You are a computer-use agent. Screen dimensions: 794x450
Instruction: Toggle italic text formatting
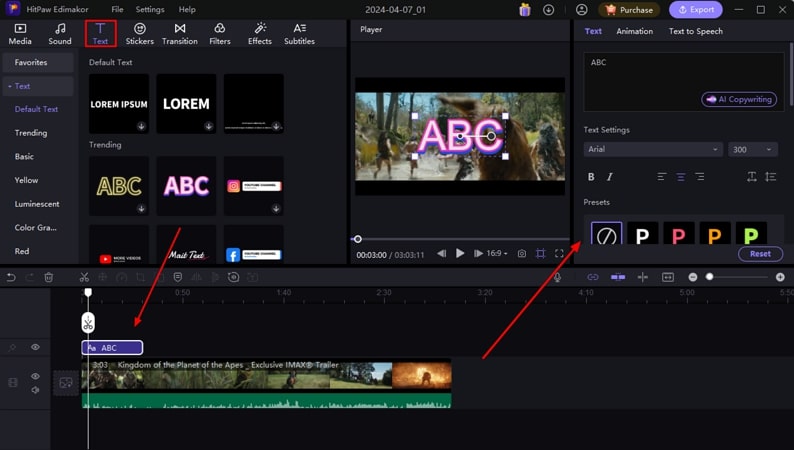coord(610,177)
